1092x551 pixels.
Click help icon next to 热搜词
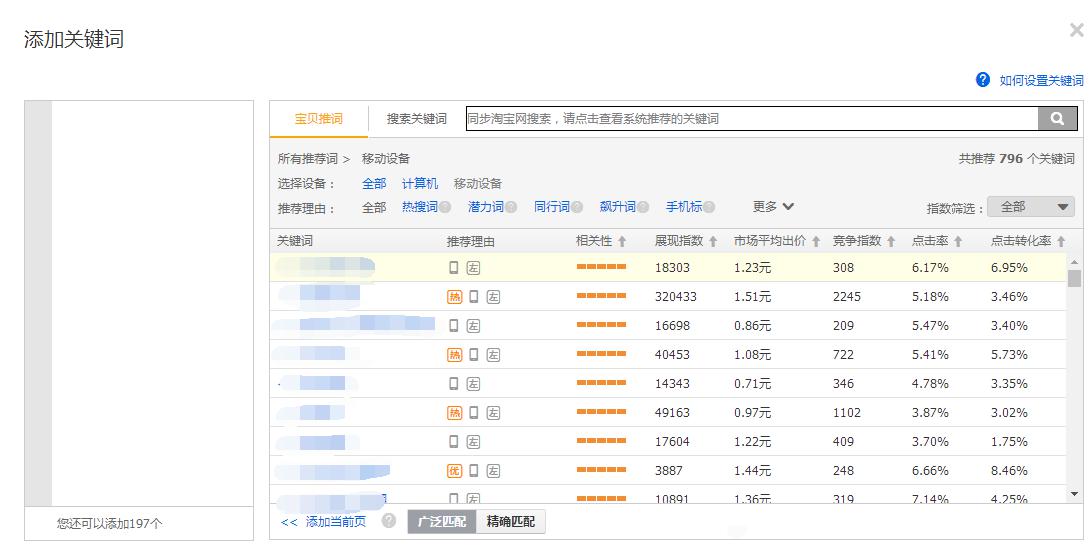(x=446, y=207)
